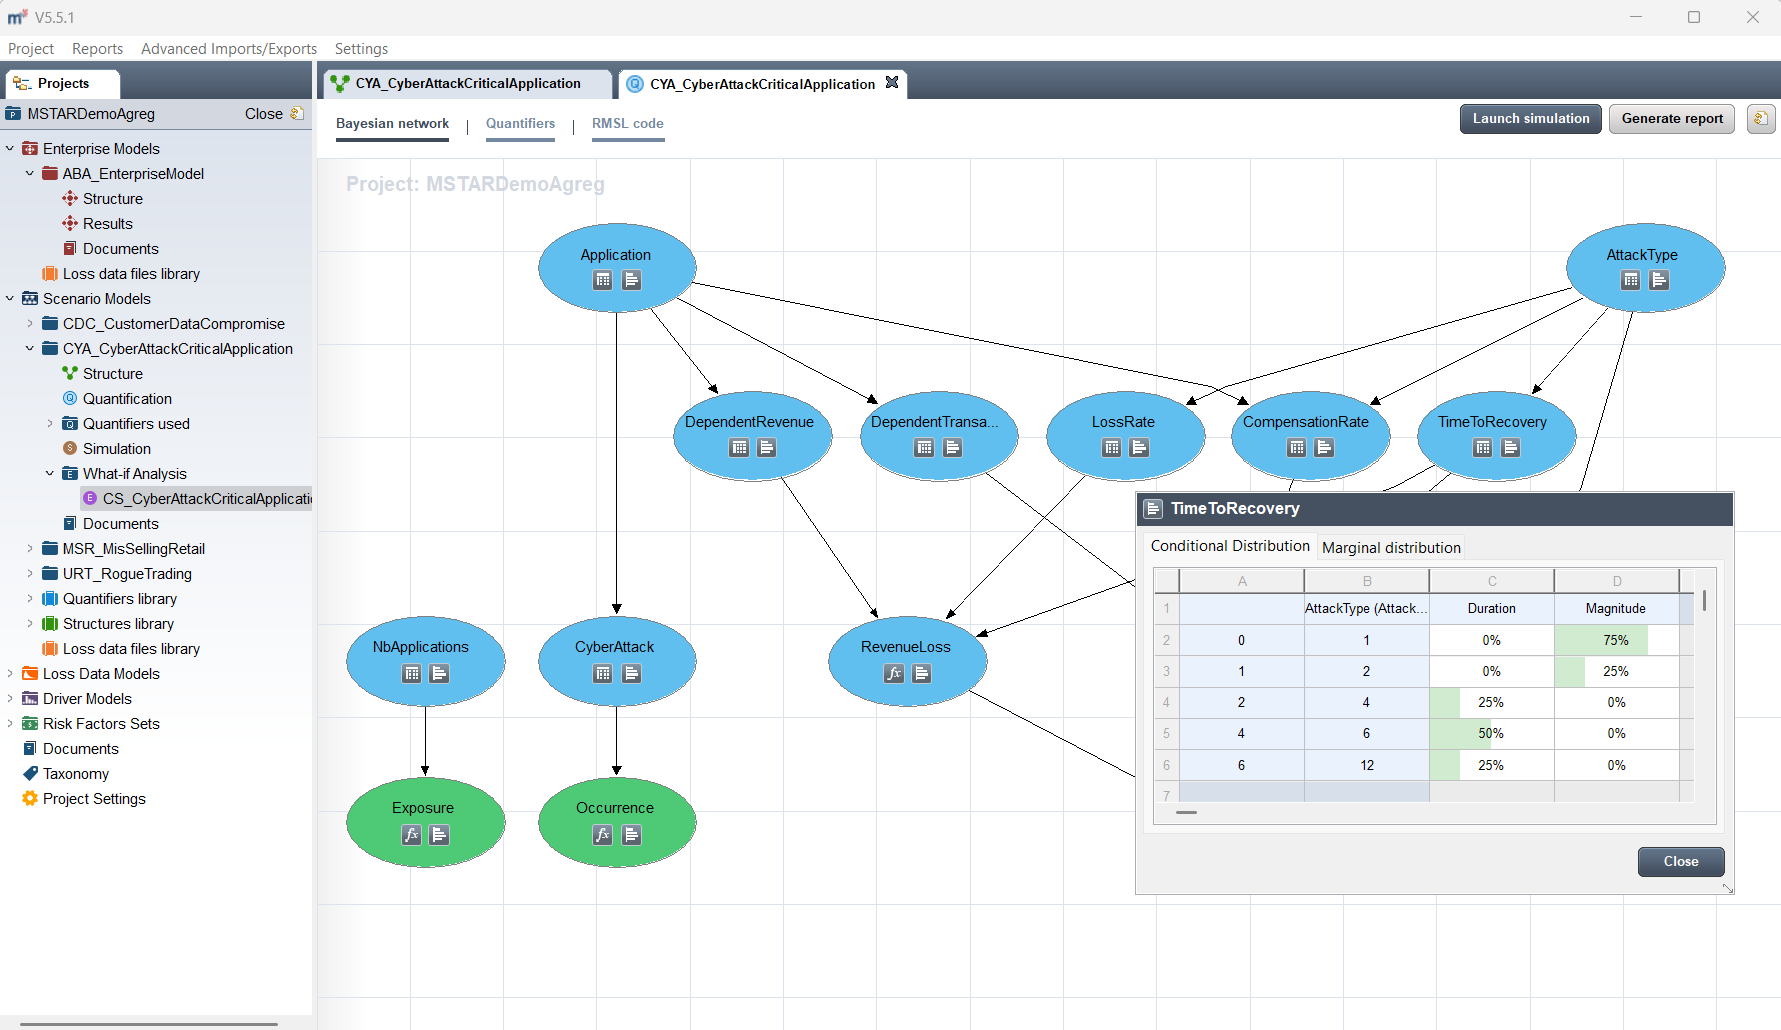Click the icon button beside Generate report
Image resolution: width=1781 pixels, height=1030 pixels.
point(1760,119)
